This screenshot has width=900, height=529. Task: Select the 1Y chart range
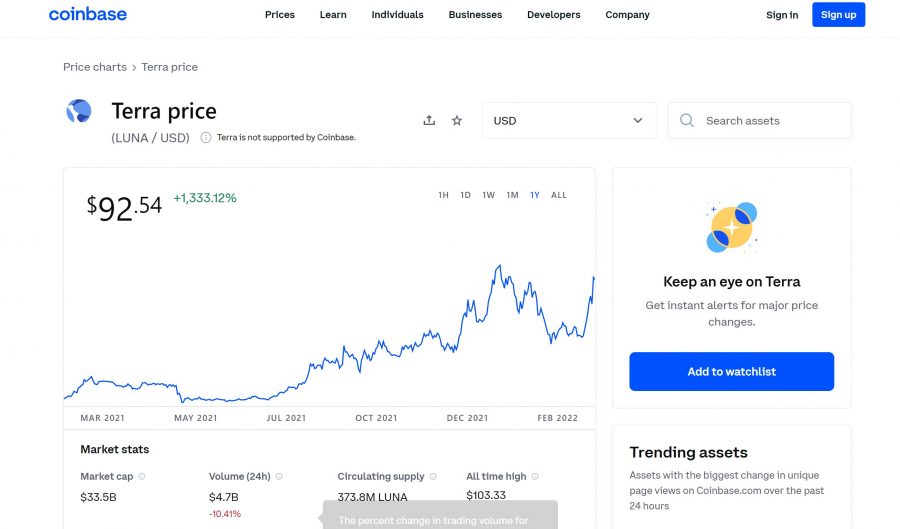(x=535, y=195)
